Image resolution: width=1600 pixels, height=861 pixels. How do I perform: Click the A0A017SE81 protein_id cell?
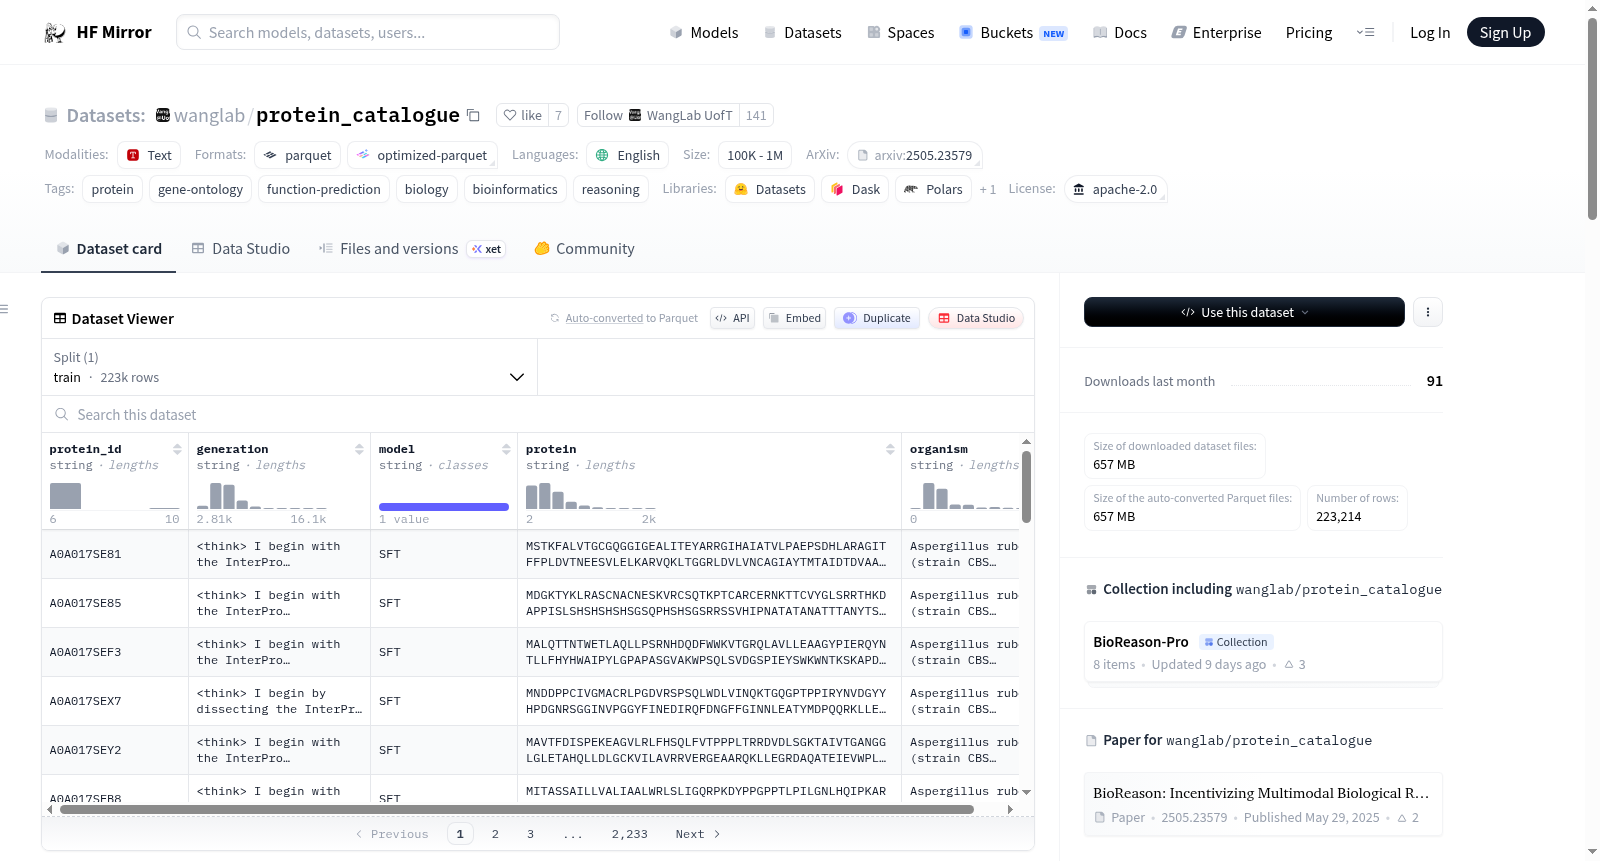[115, 554]
